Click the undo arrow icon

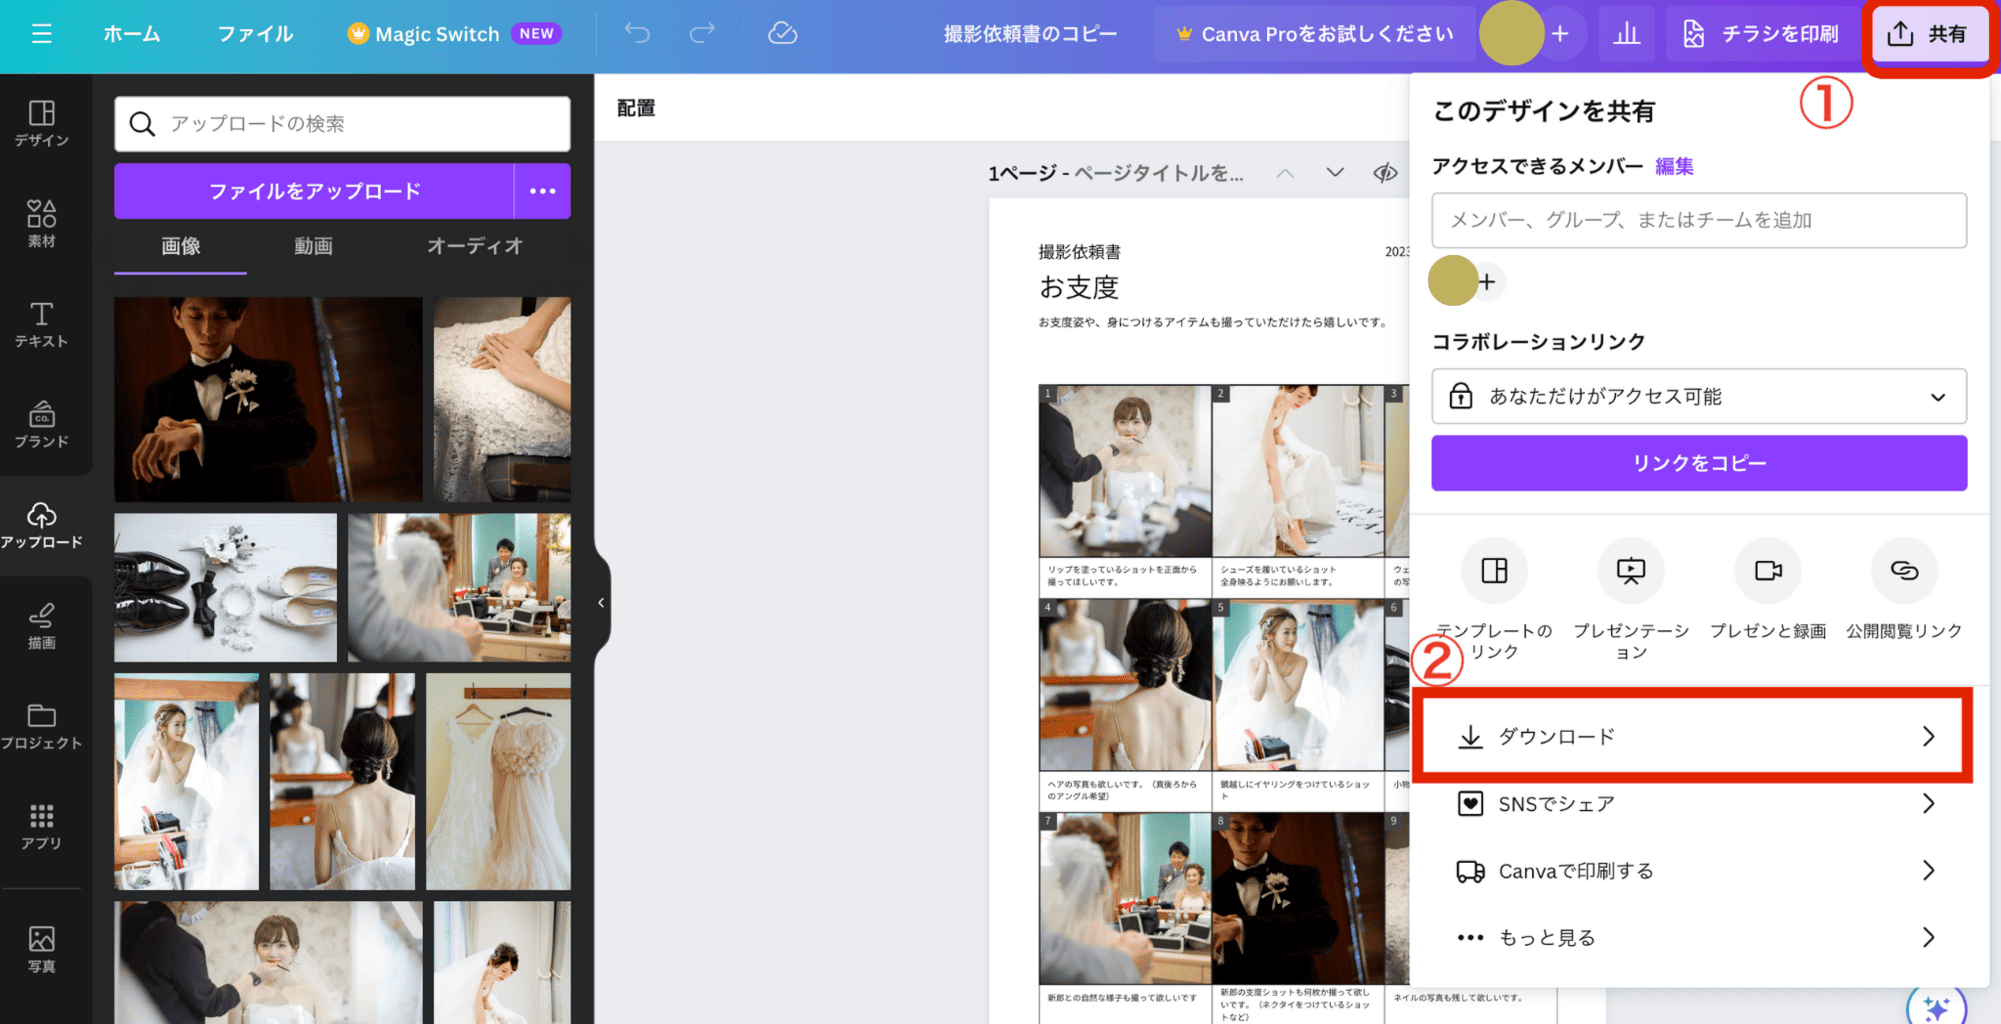(637, 34)
